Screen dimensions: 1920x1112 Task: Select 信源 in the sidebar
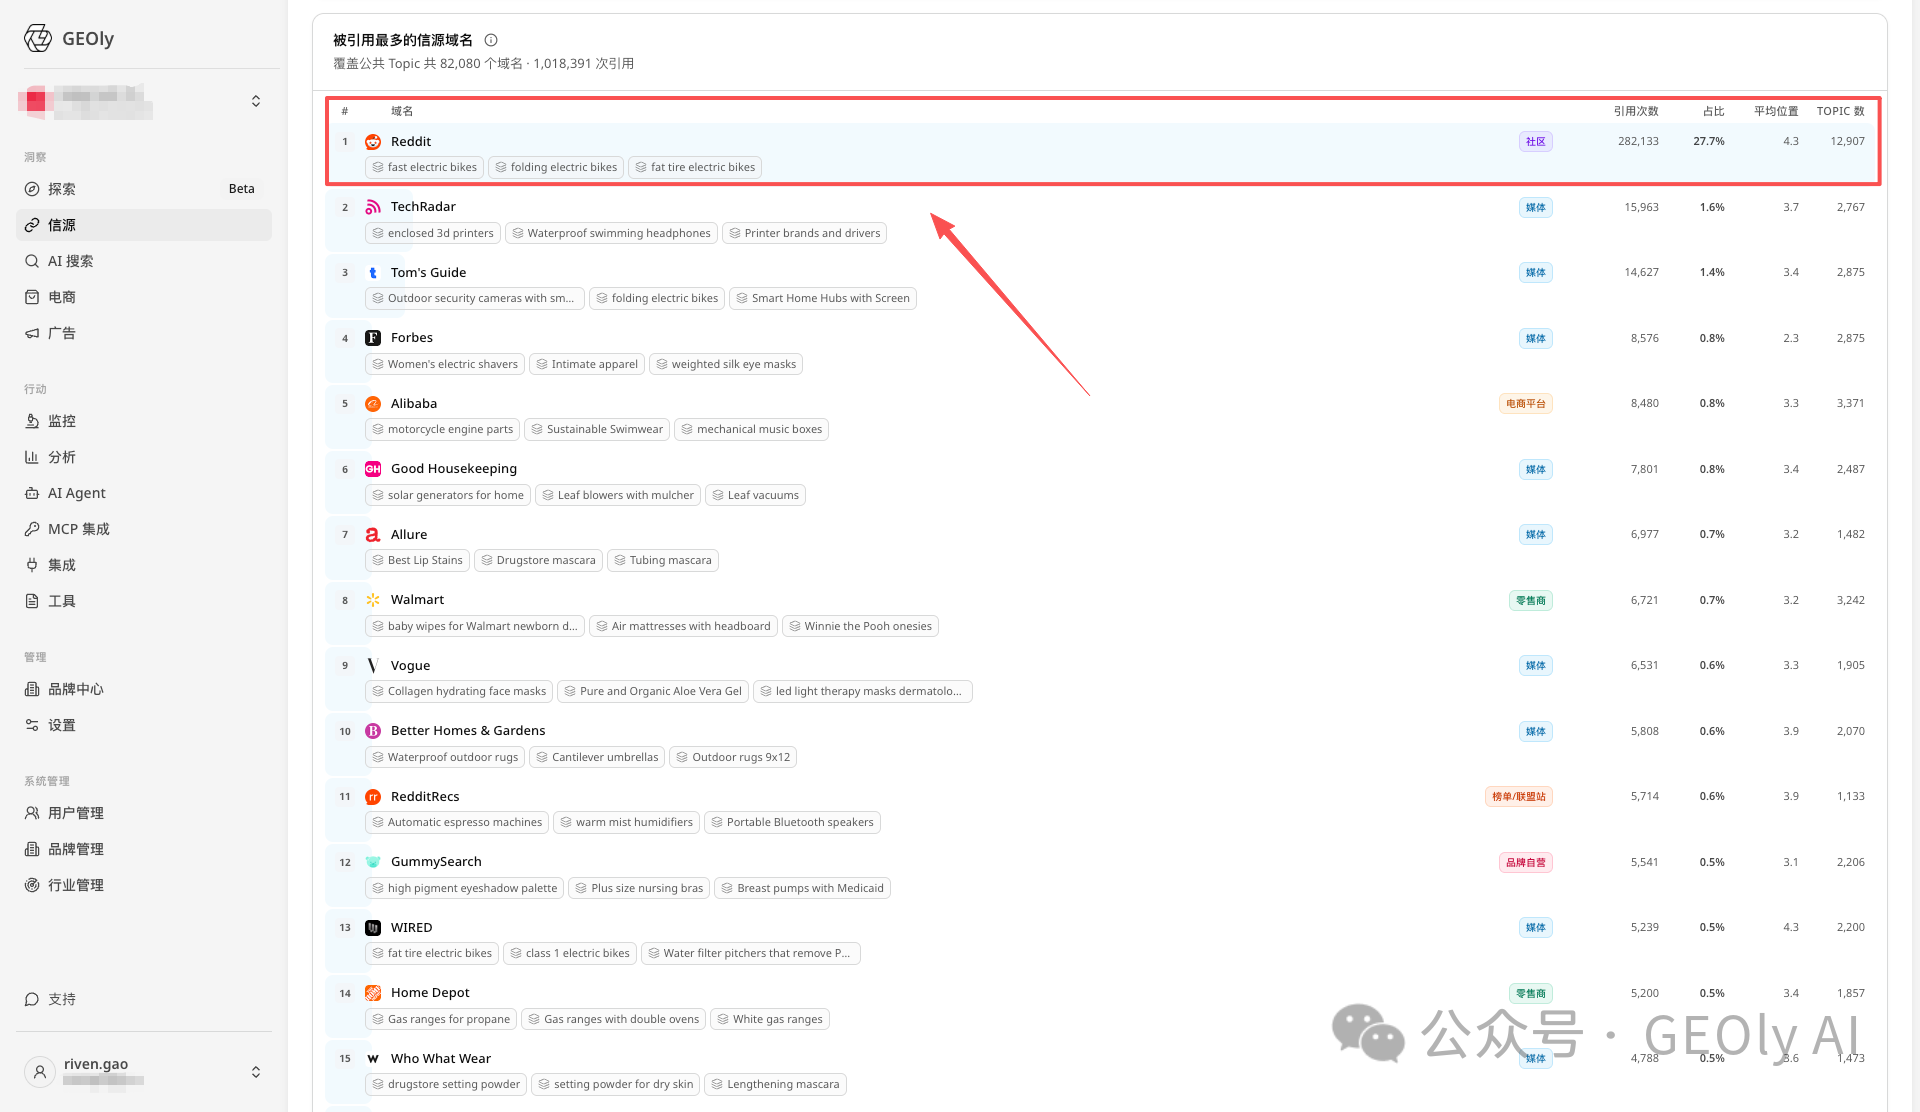tap(144, 225)
